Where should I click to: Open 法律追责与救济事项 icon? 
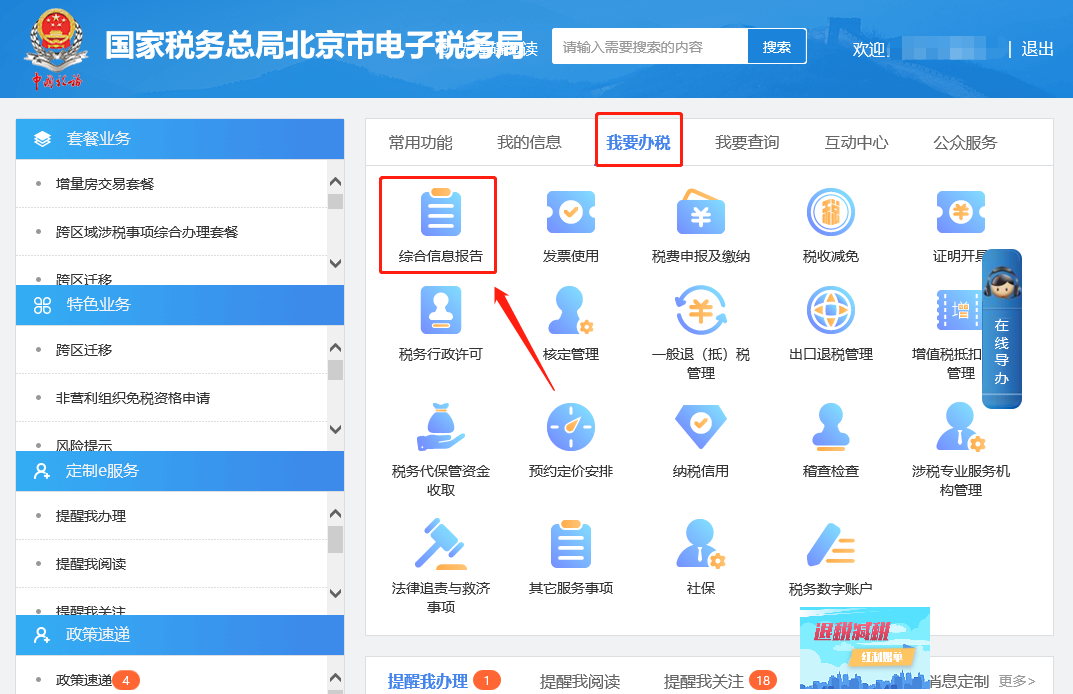click(441, 545)
